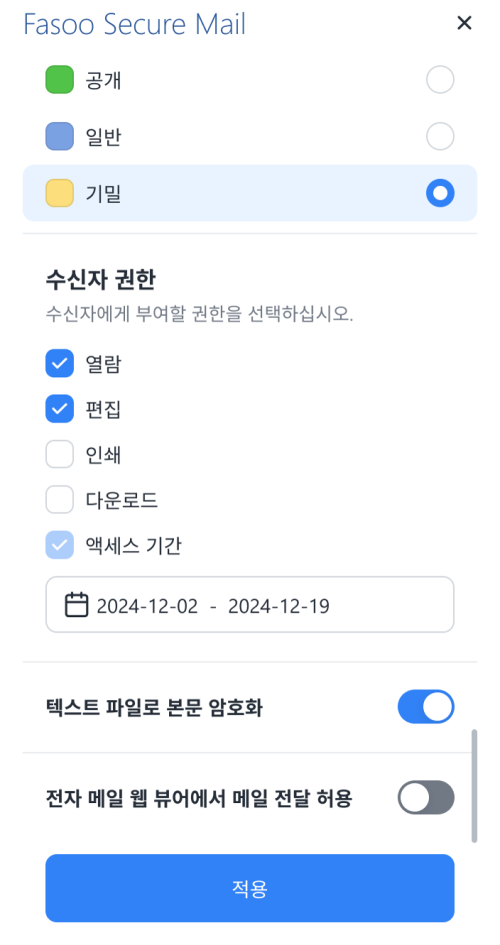The width and height of the screenshot is (500, 945).
Task: Click the vertical scrollbar thumb
Action: (474, 785)
